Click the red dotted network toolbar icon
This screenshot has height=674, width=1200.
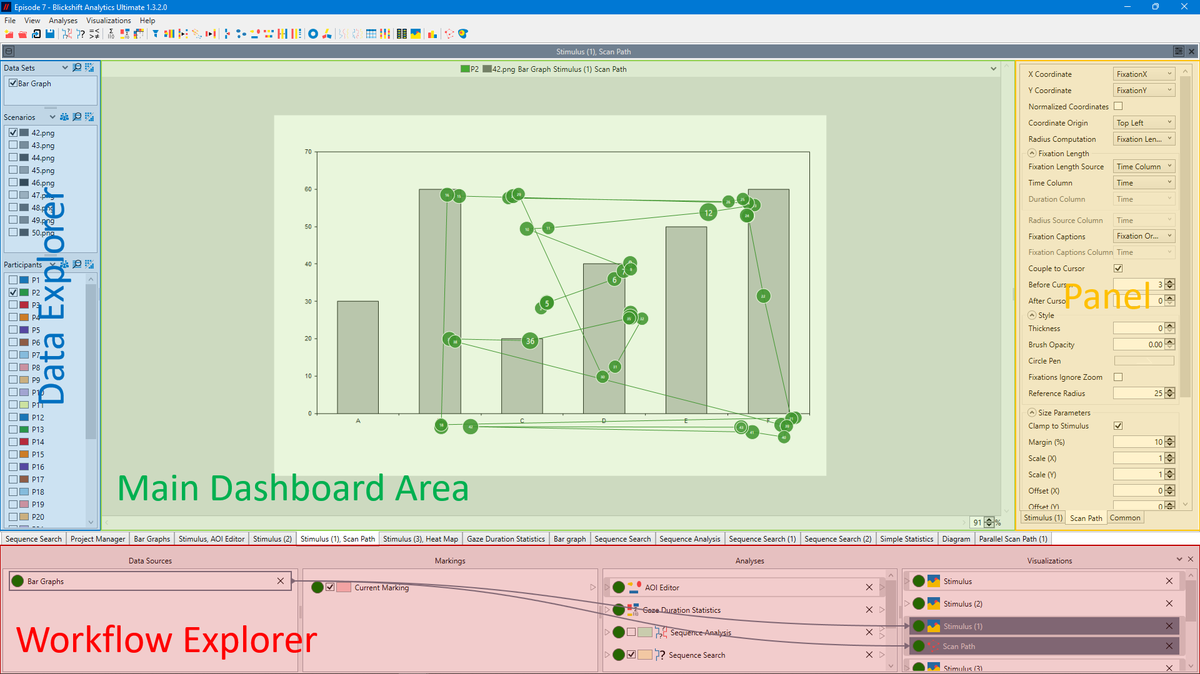[x=449, y=34]
